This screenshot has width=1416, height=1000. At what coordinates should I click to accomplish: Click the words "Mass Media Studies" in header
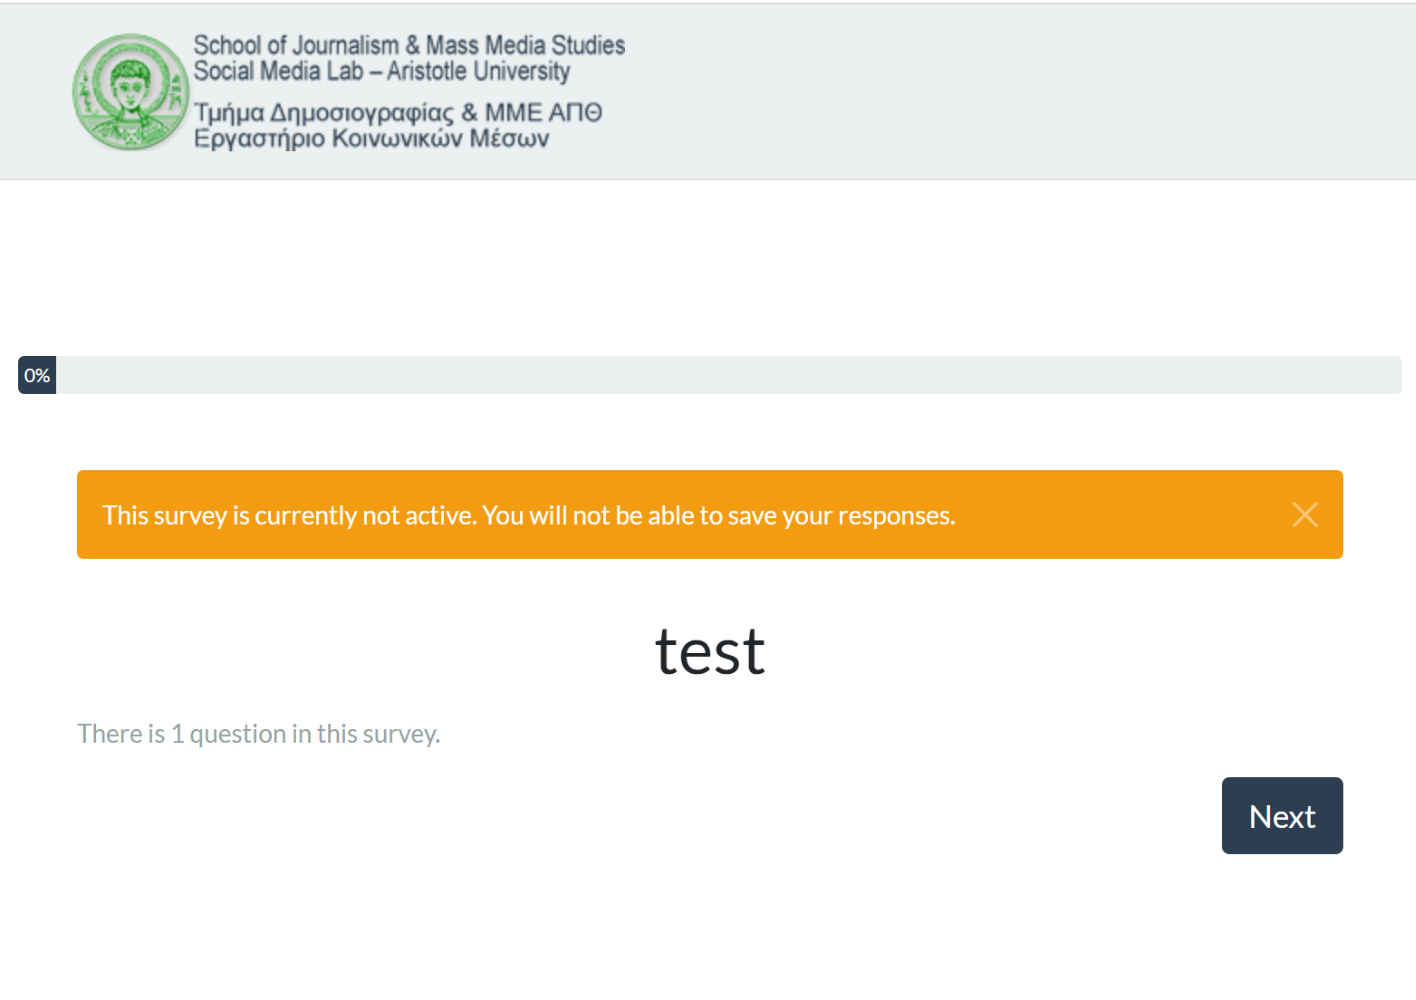pos(525,45)
